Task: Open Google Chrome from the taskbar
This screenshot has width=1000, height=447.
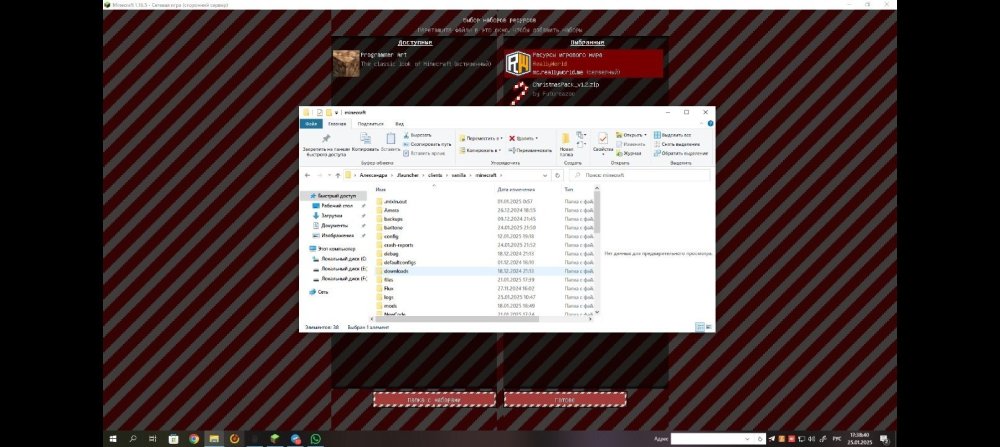Action: (194, 439)
